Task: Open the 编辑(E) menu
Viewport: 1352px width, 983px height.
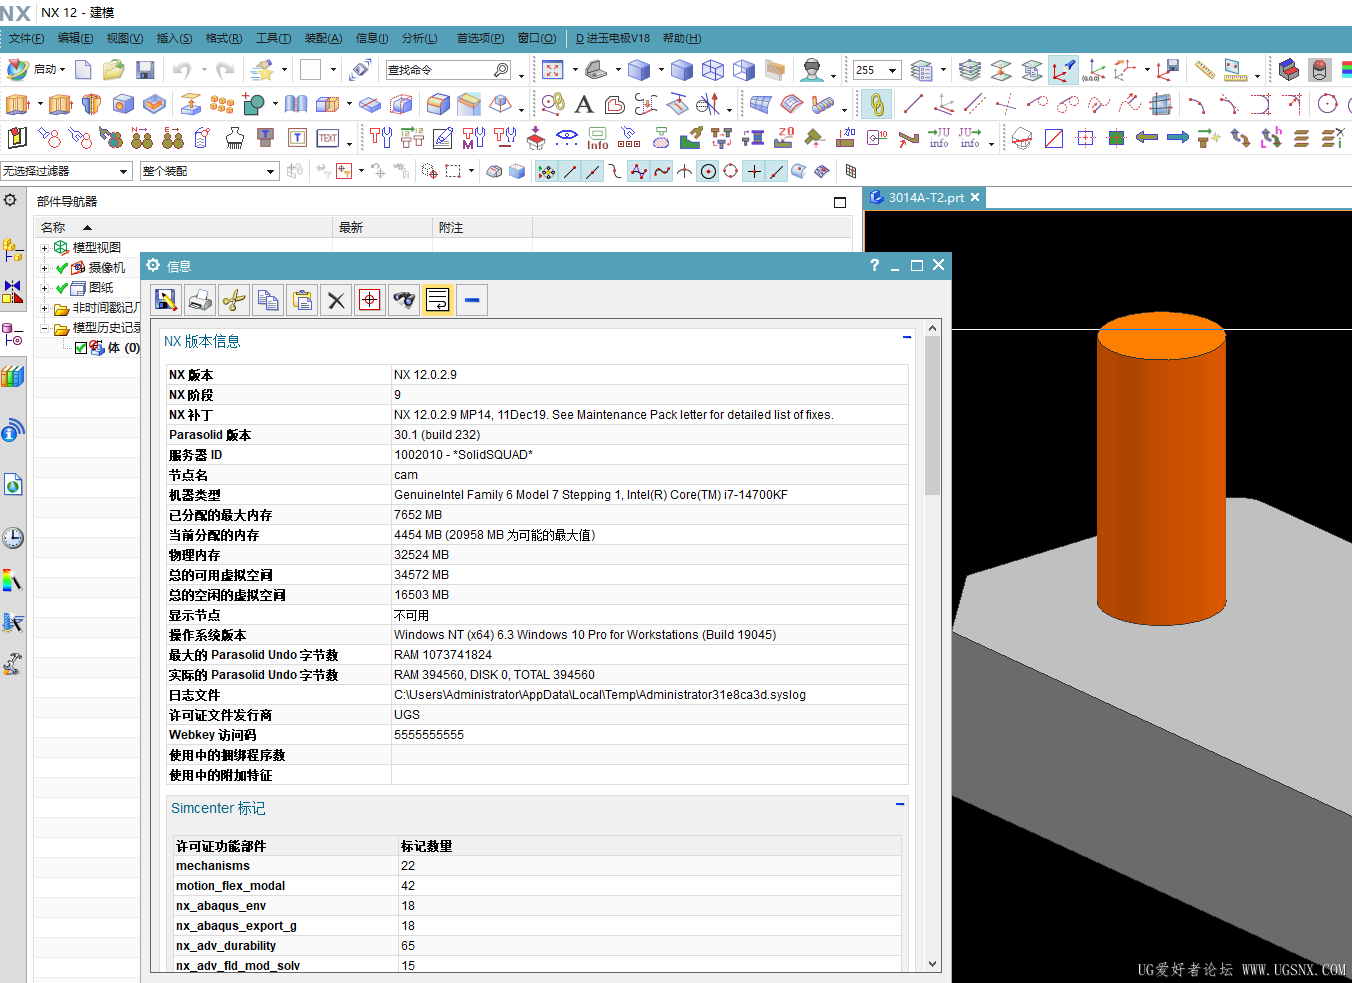Action: point(75,38)
